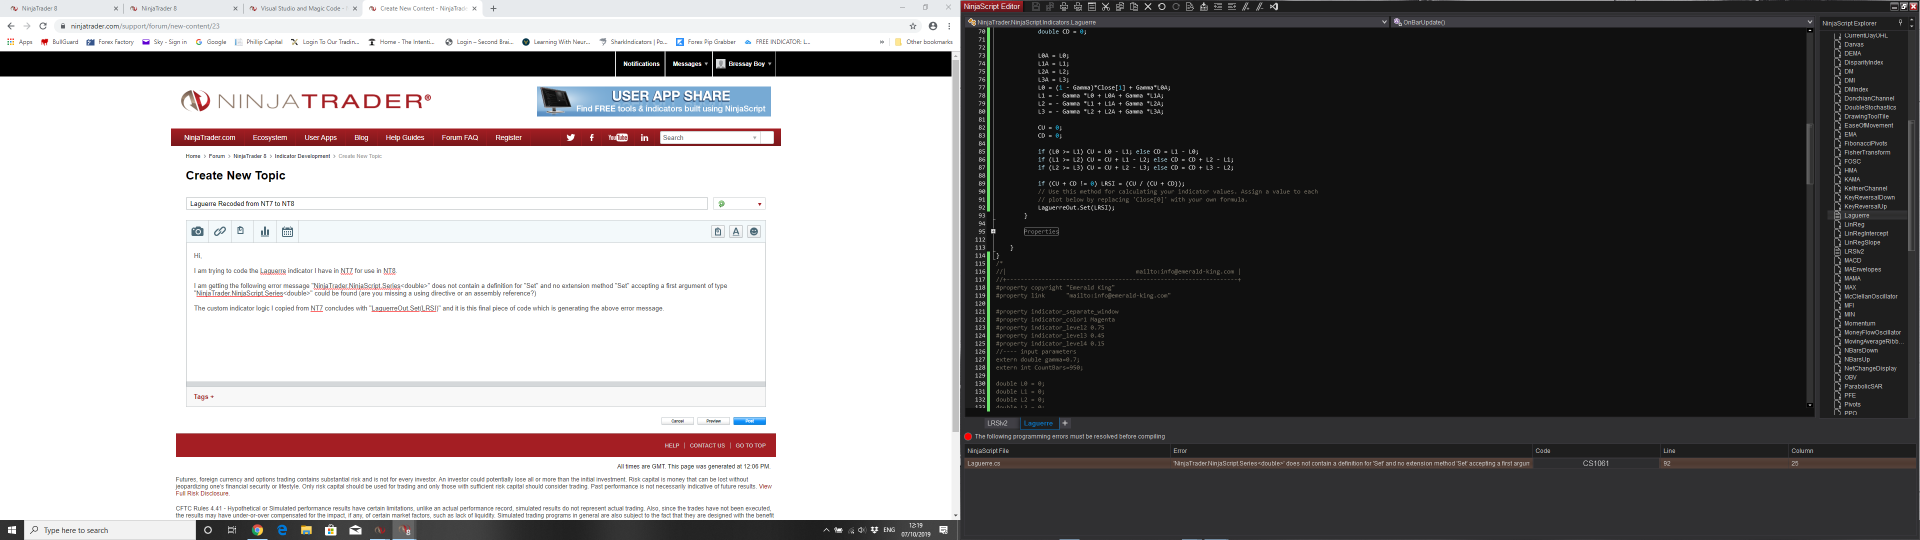Image resolution: width=1920 pixels, height=540 pixels.
Task: Show more bookmarks via the chevron
Action: (881, 42)
